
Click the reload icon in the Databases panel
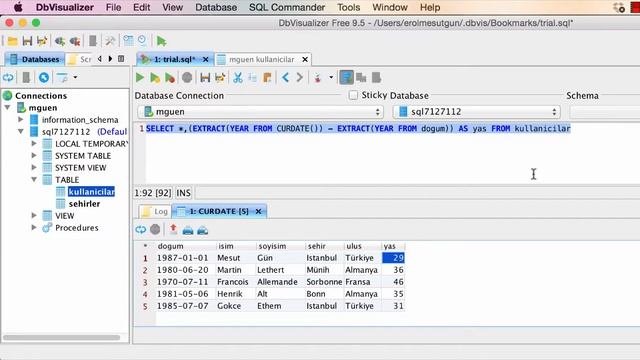pos(8,77)
